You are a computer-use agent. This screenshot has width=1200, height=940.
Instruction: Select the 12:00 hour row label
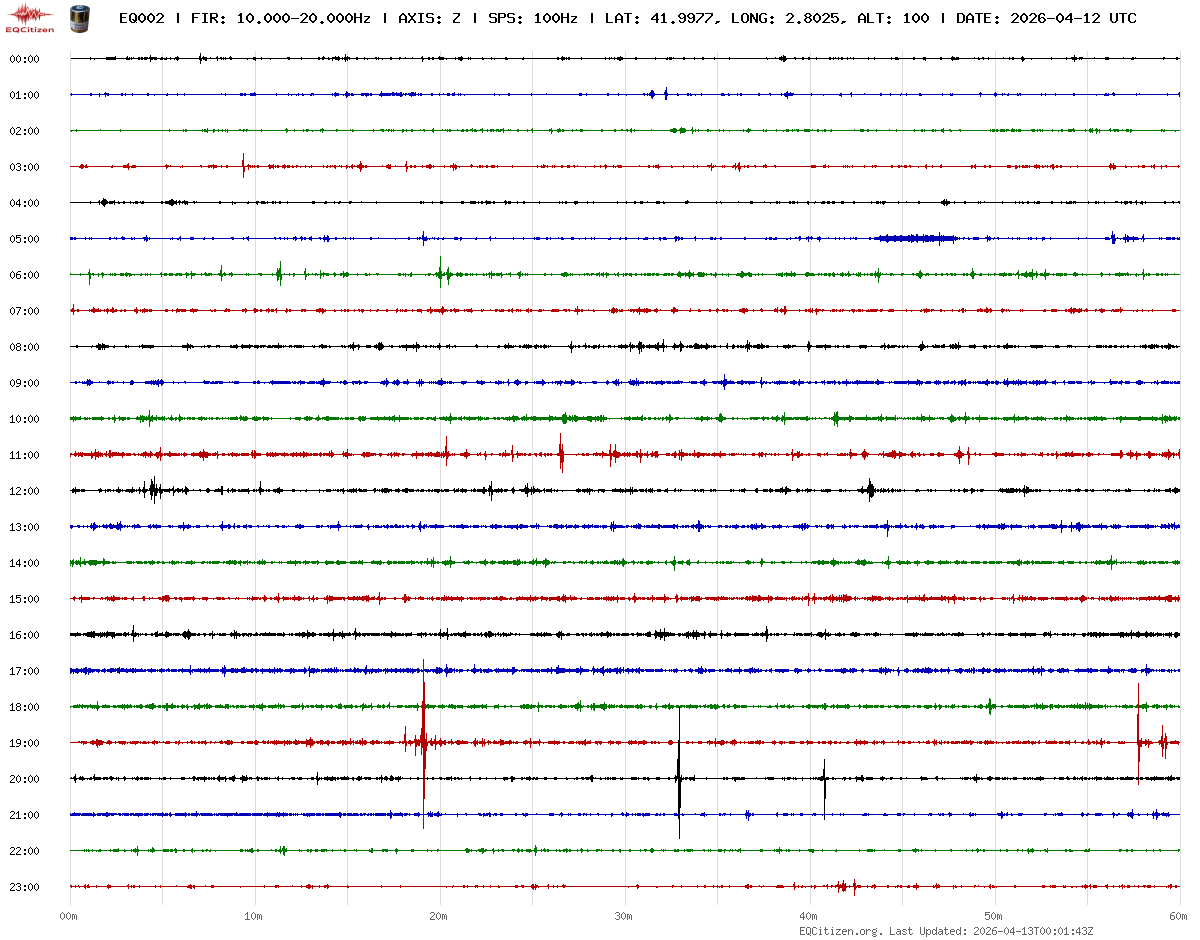pyautogui.click(x=24, y=491)
